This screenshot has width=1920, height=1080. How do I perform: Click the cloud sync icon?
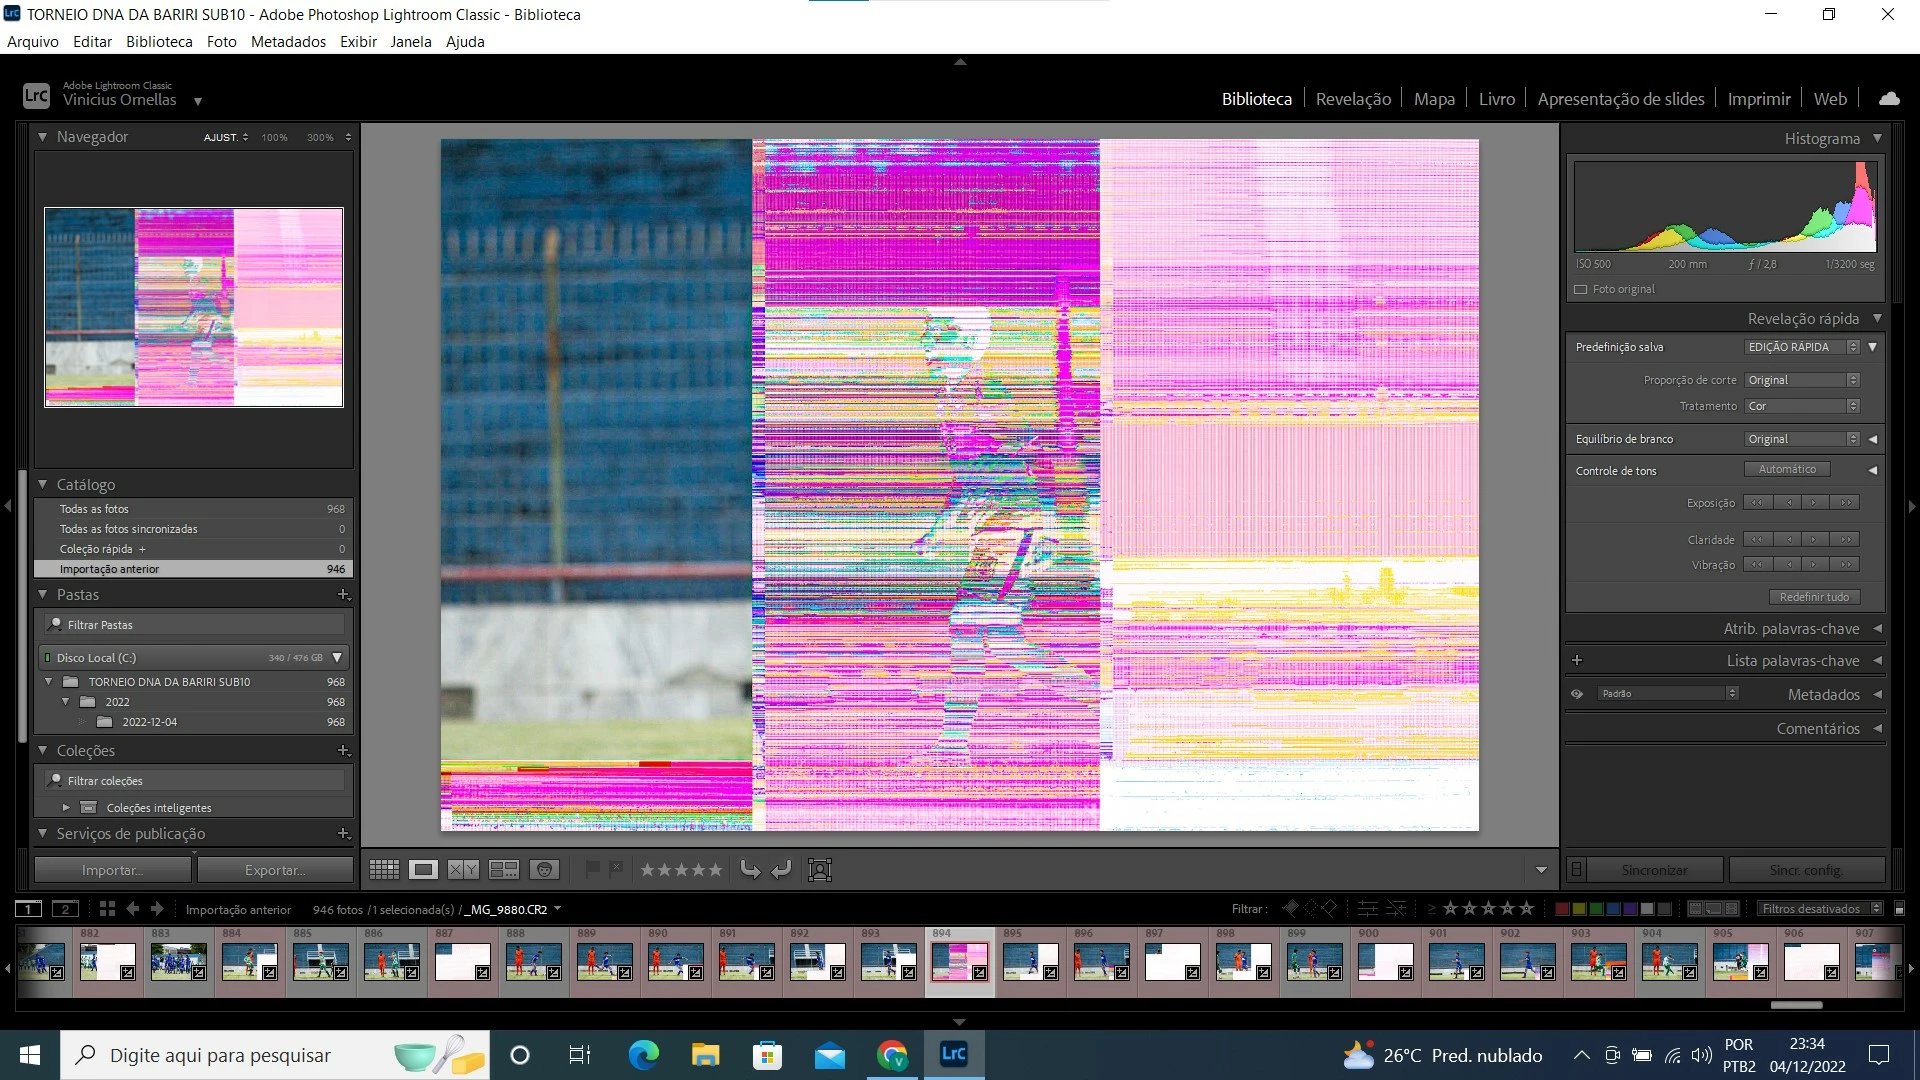click(x=1889, y=99)
